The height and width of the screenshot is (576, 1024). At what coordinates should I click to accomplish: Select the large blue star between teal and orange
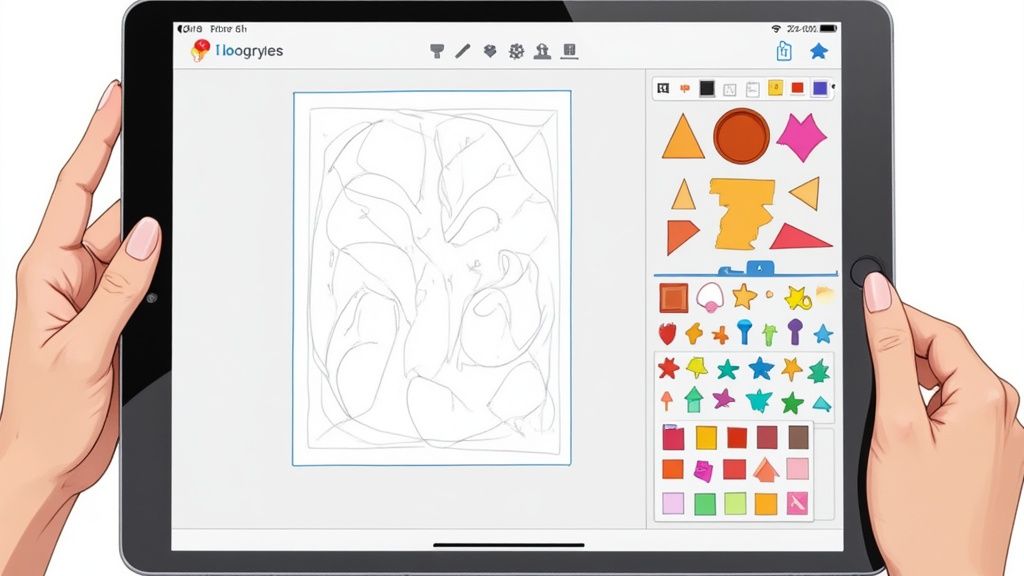[x=761, y=368]
